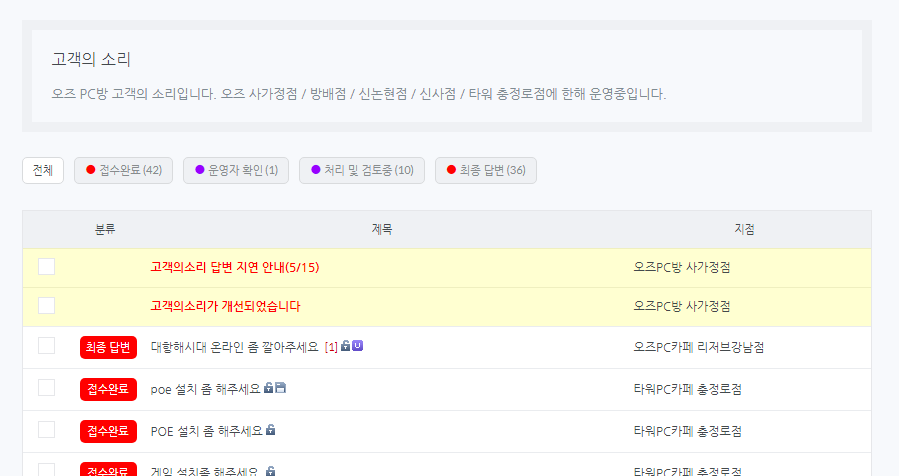Filter by 최종 답변 (36) tab
Viewport: 899px width, 476px height.
[x=486, y=170]
